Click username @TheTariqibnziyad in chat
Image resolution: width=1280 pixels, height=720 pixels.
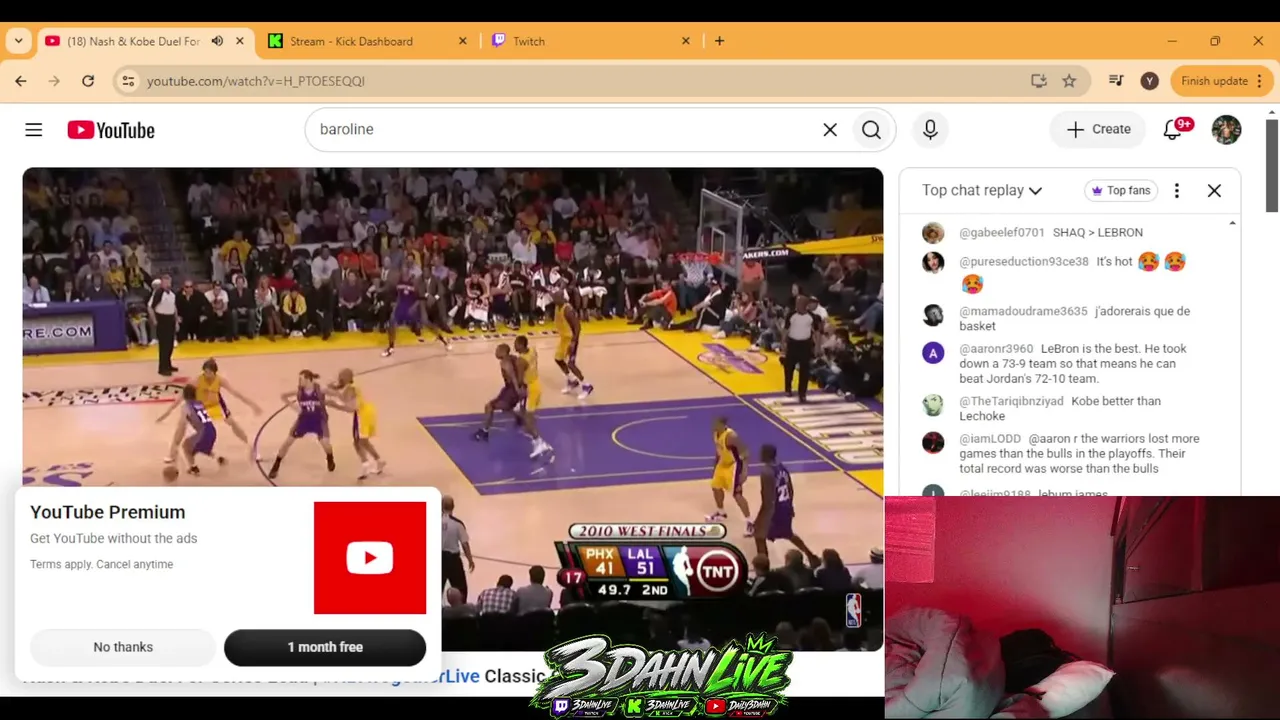pyautogui.click(x=1011, y=401)
